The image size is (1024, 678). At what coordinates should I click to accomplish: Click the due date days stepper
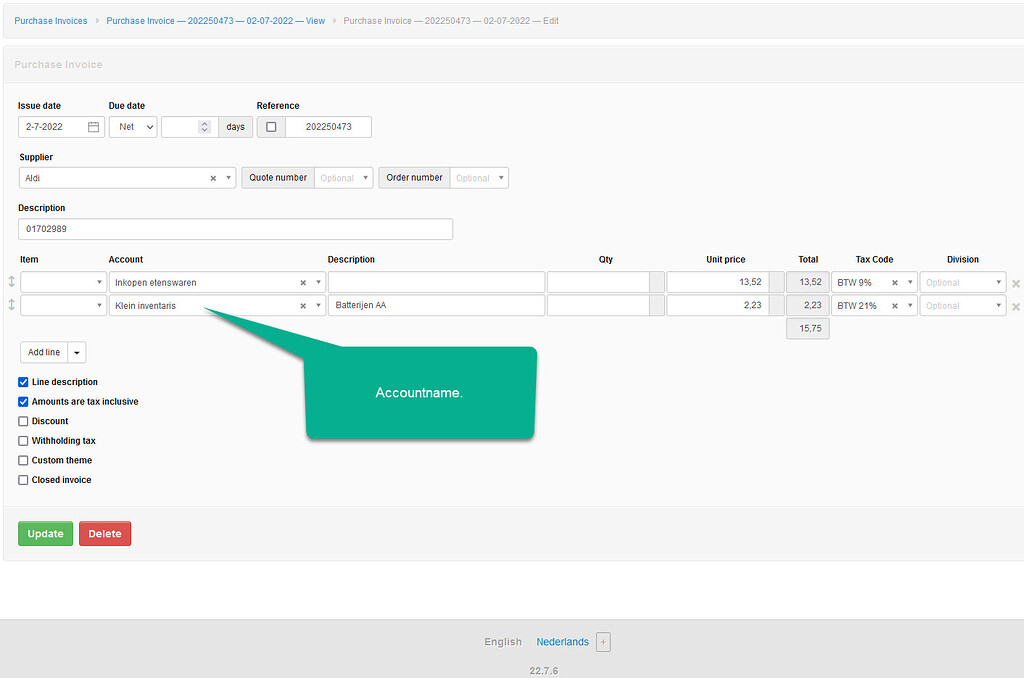204,127
